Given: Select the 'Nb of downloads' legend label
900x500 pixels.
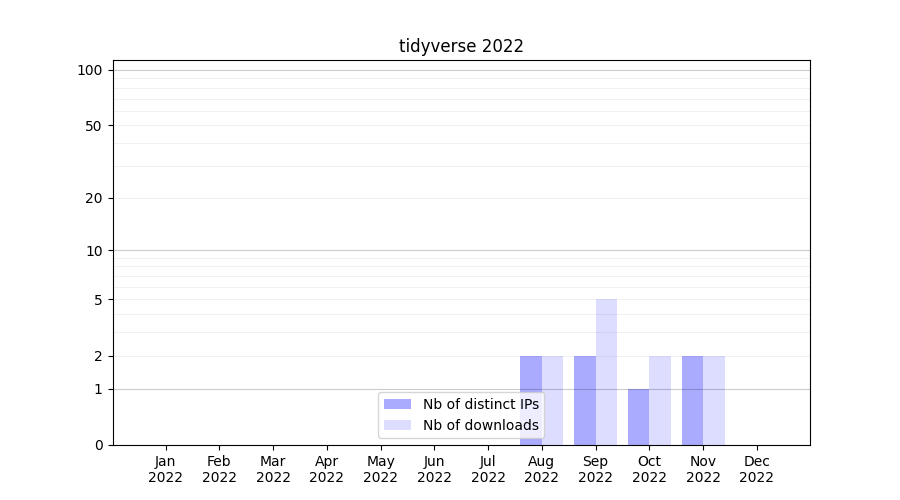Looking at the screenshot, I should (480, 425).
